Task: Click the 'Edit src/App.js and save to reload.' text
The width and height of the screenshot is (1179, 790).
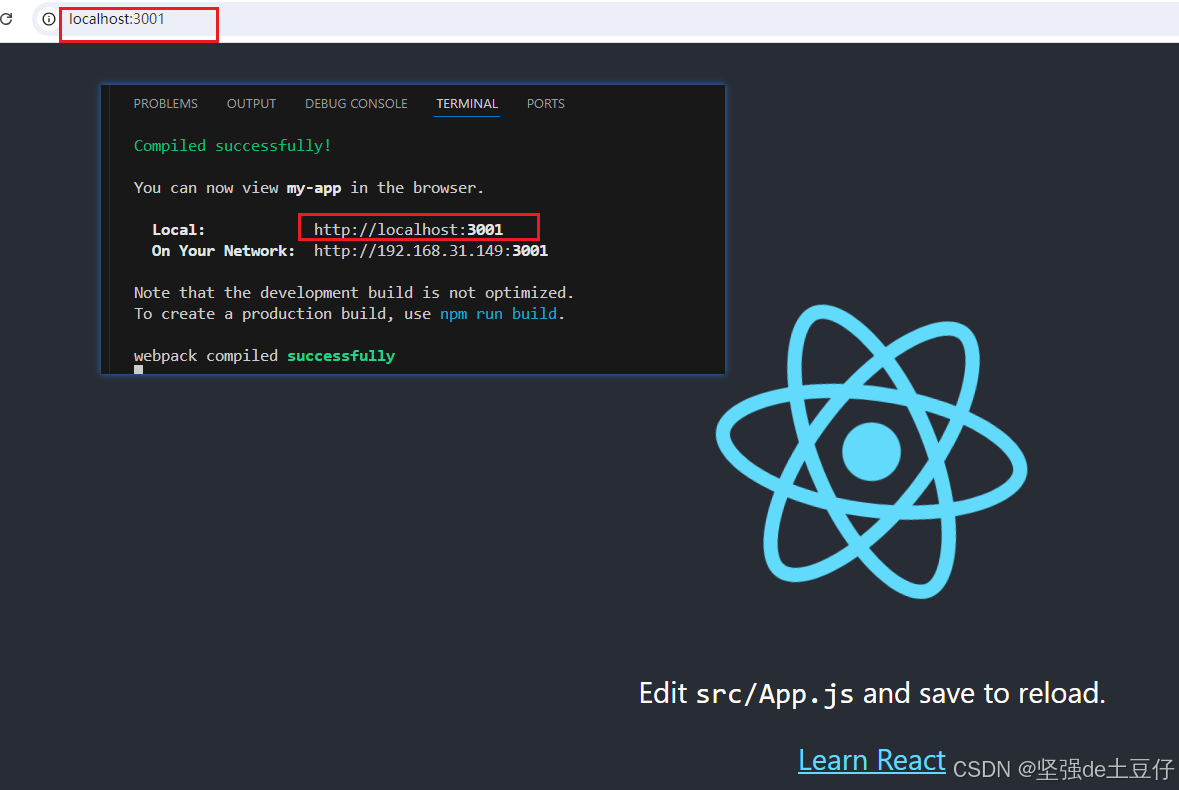Action: [872, 693]
